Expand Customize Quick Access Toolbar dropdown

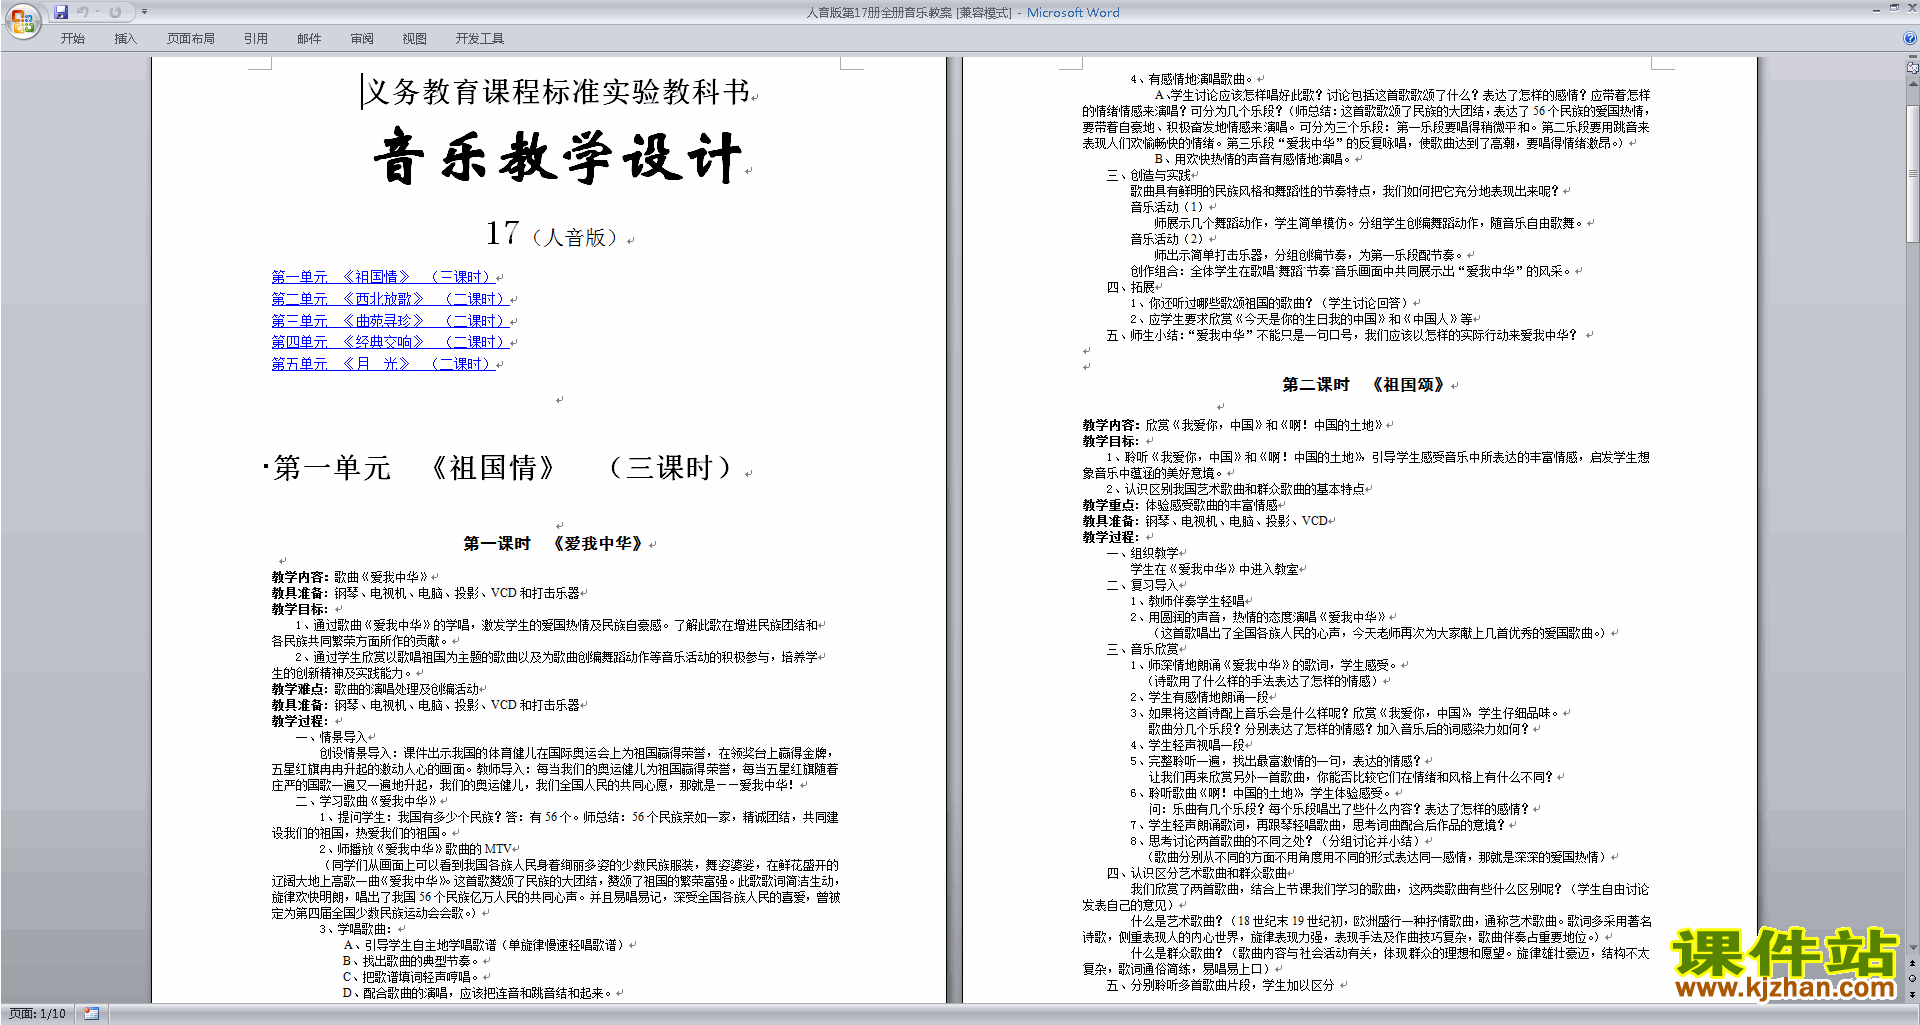point(144,12)
